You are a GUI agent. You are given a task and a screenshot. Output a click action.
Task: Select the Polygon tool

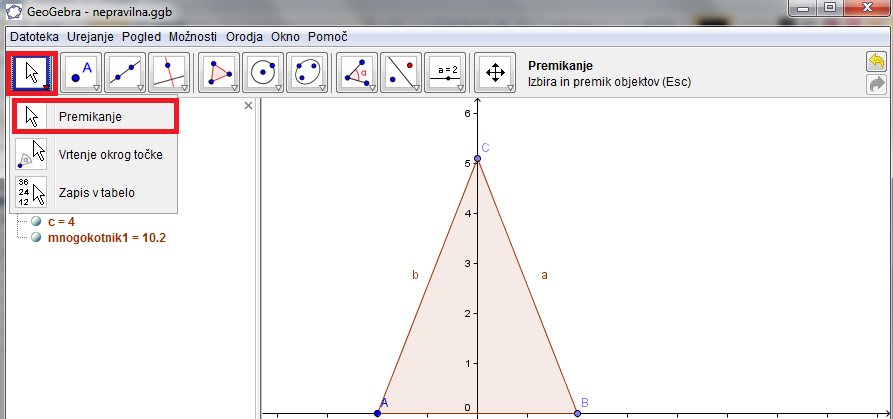(x=220, y=72)
